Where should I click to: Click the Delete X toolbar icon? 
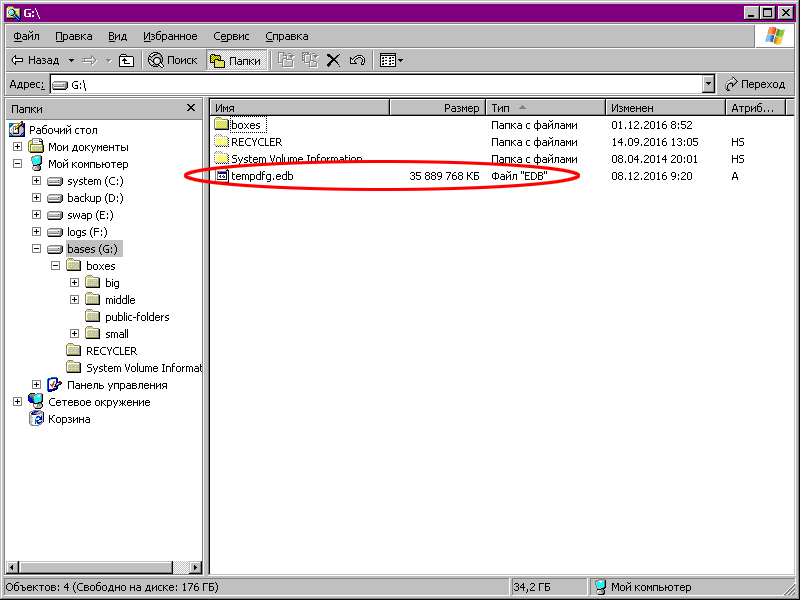tap(333, 60)
